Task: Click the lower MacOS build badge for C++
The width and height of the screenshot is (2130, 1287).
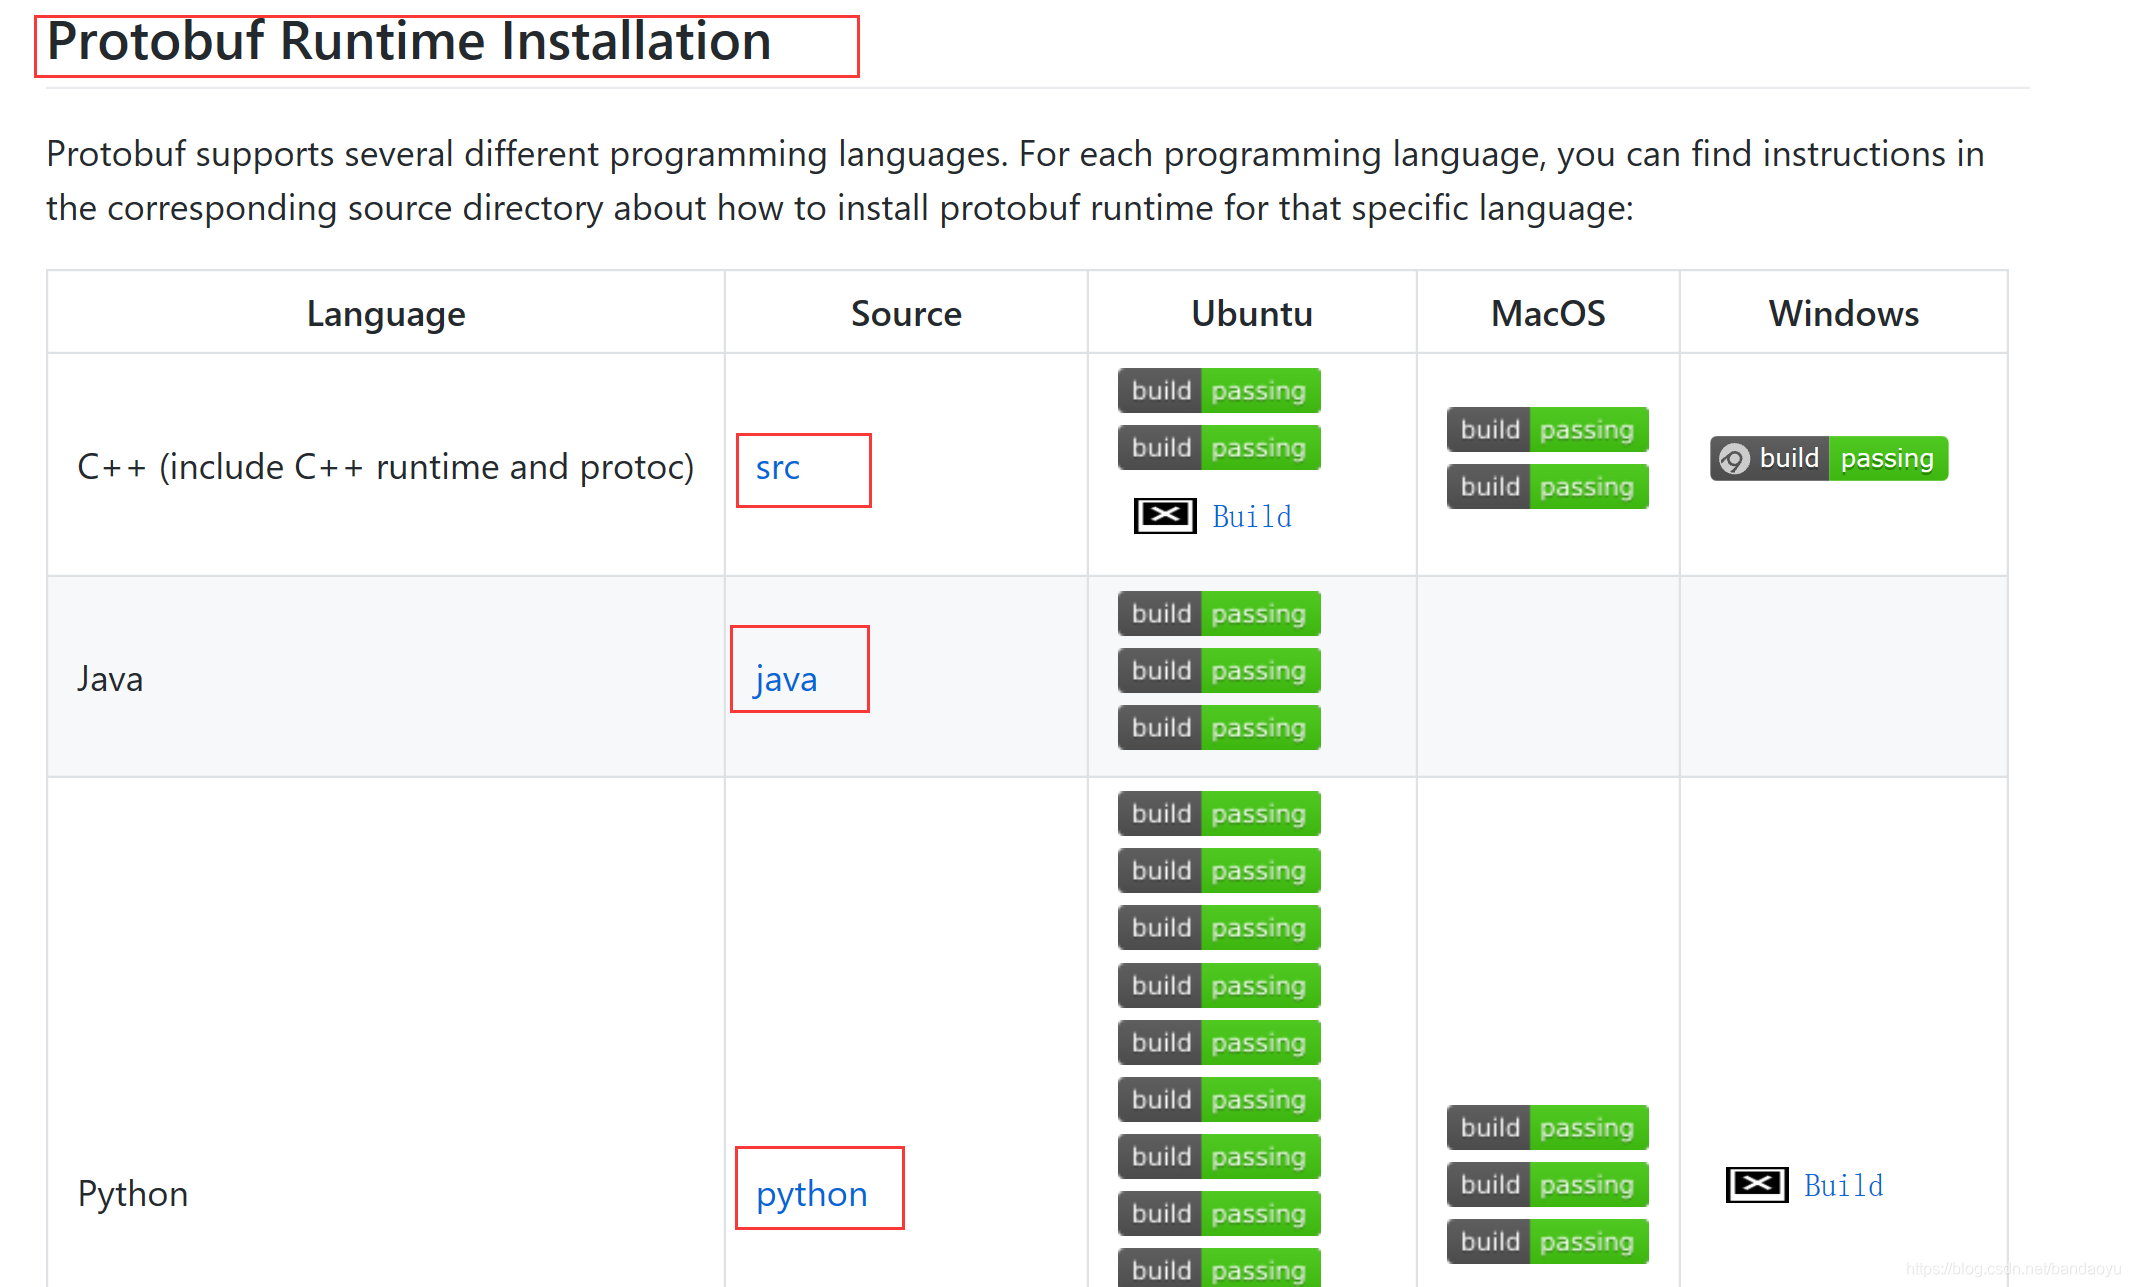Action: coord(1546,487)
